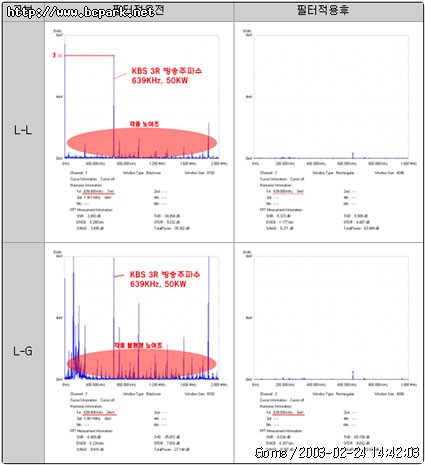Click the KBS 3R 639KHz annotation in L-L chart

(x=166, y=76)
